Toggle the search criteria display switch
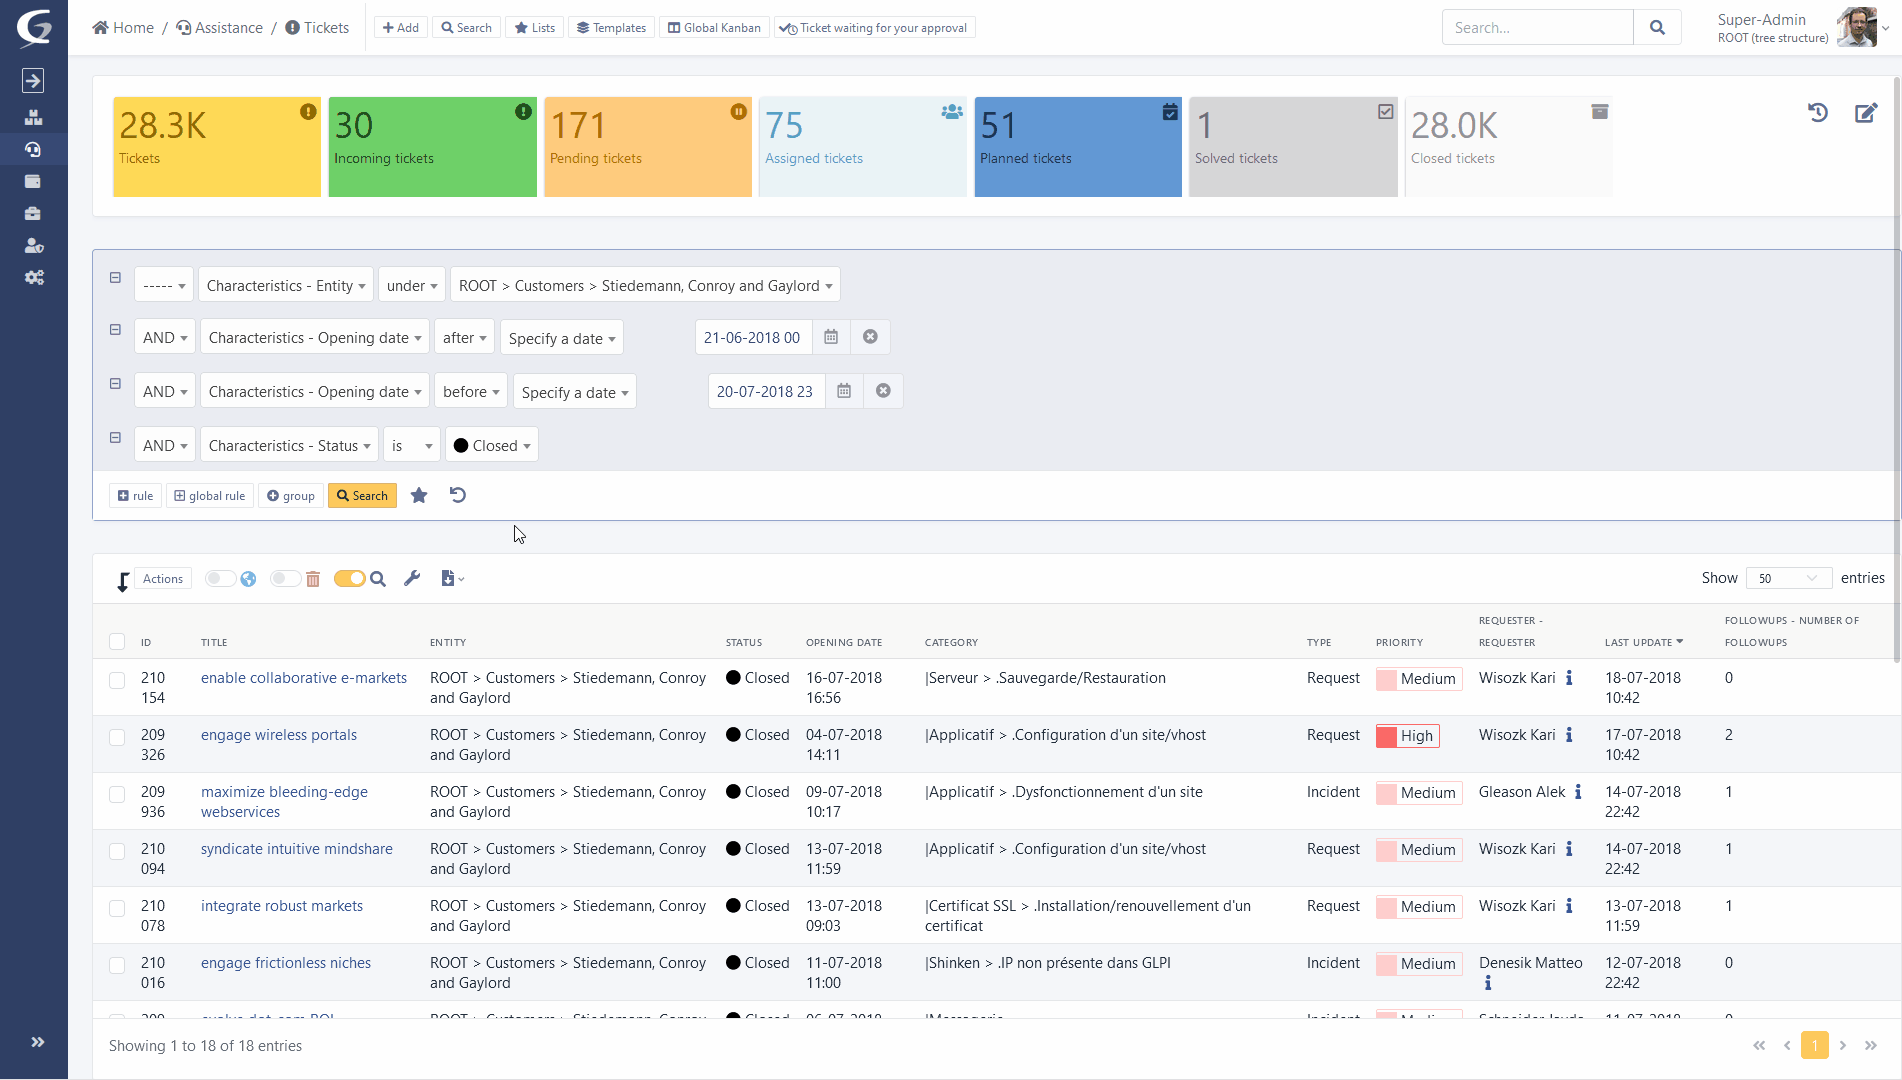Image resolution: width=1902 pixels, height=1080 pixels. pos(350,578)
